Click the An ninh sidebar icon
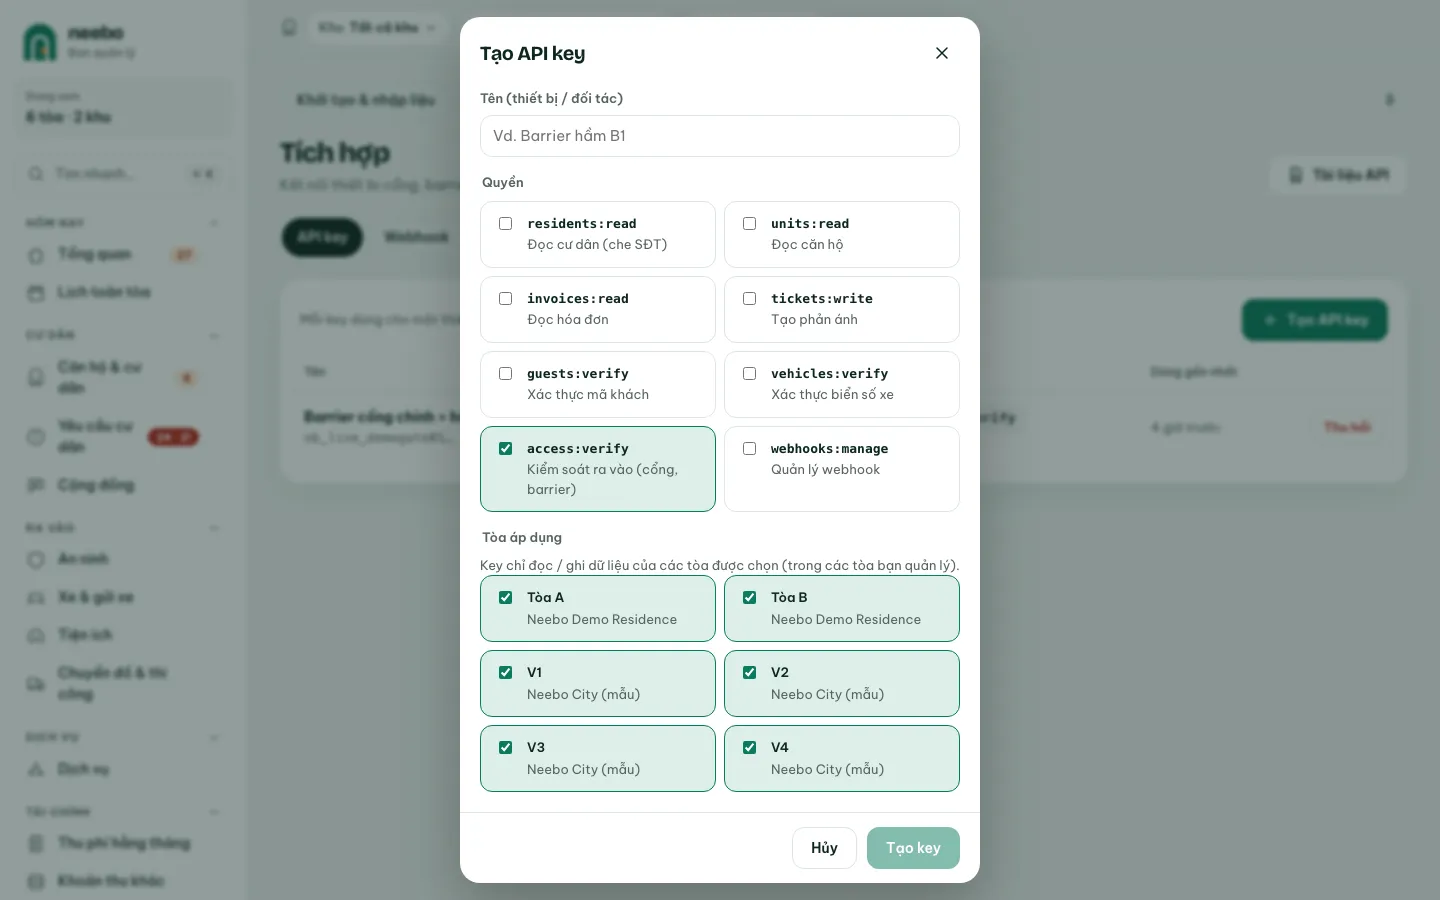 tap(36, 559)
